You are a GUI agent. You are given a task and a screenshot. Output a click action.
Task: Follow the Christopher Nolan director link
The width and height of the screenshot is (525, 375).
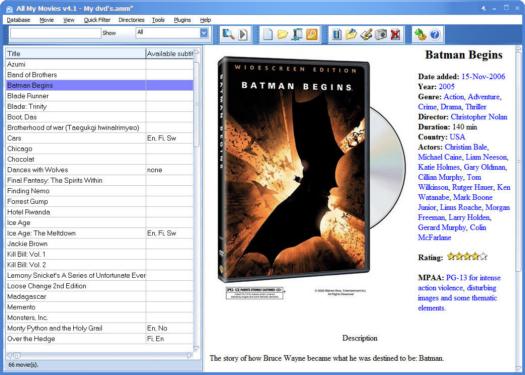pos(479,117)
